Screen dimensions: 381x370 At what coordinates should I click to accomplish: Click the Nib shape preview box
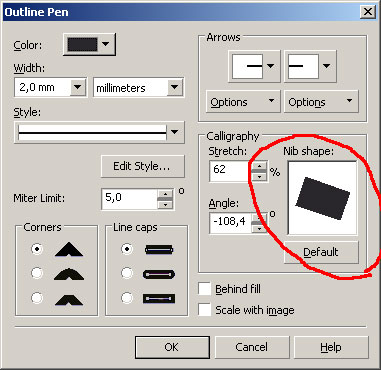pos(322,198)
